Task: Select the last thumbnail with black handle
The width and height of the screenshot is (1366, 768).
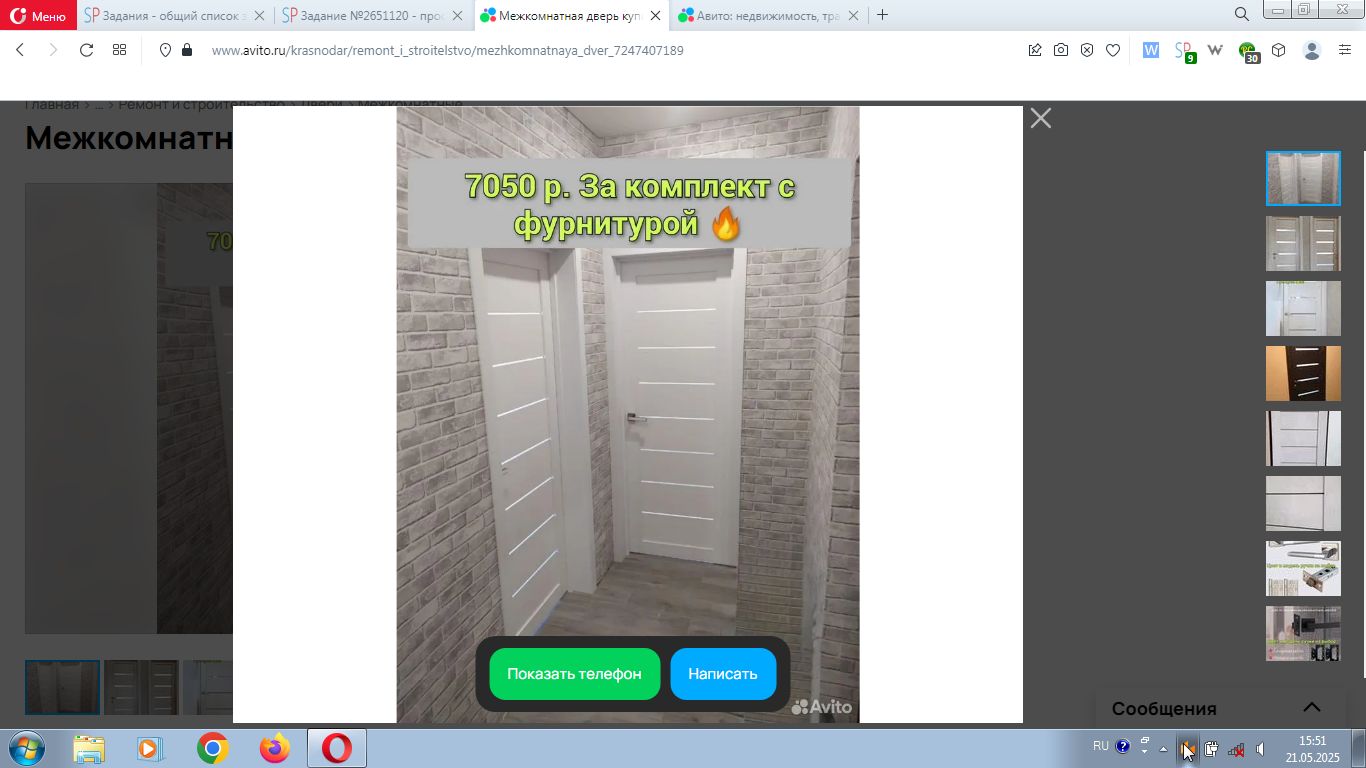Action: pos(1303,634)
